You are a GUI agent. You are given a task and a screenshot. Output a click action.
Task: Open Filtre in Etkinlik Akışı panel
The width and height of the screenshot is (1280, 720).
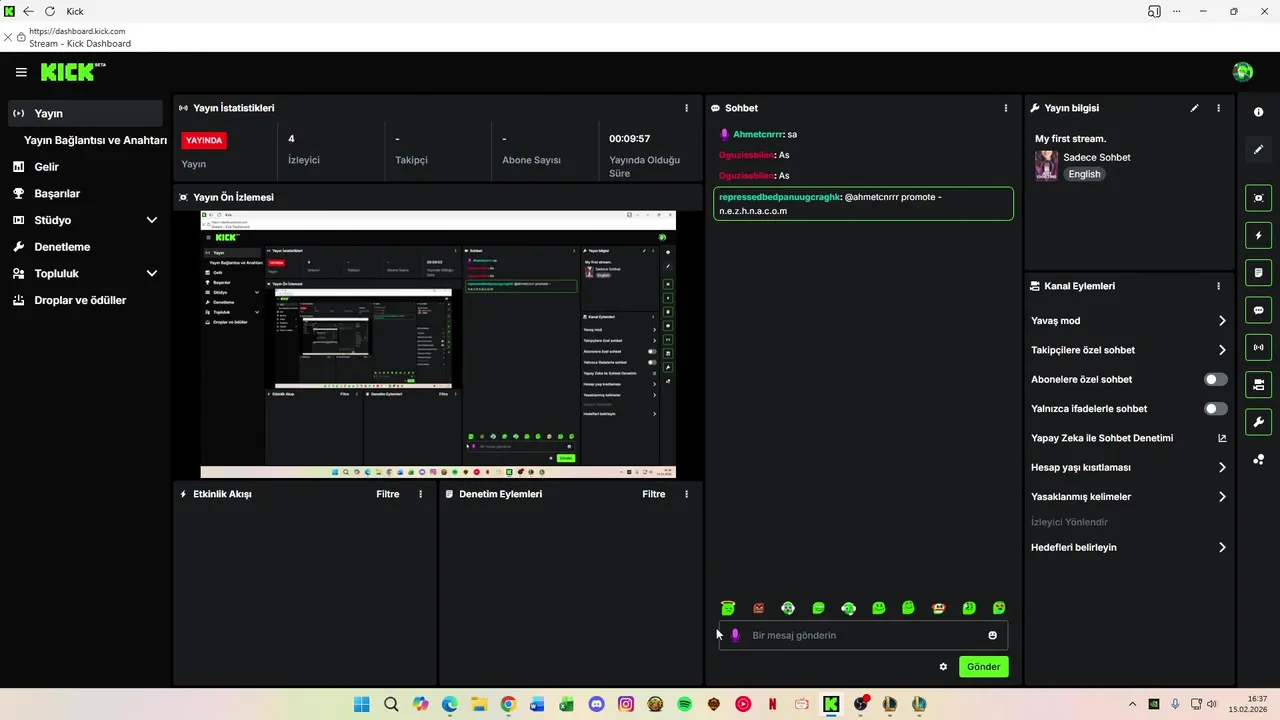pos(387,494)
